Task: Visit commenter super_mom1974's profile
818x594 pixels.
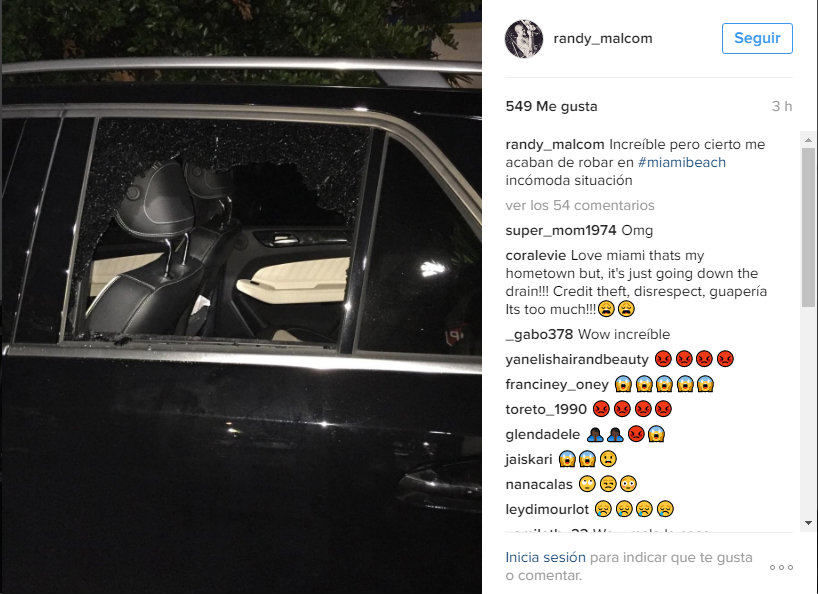Action: (x=560, y=231)
